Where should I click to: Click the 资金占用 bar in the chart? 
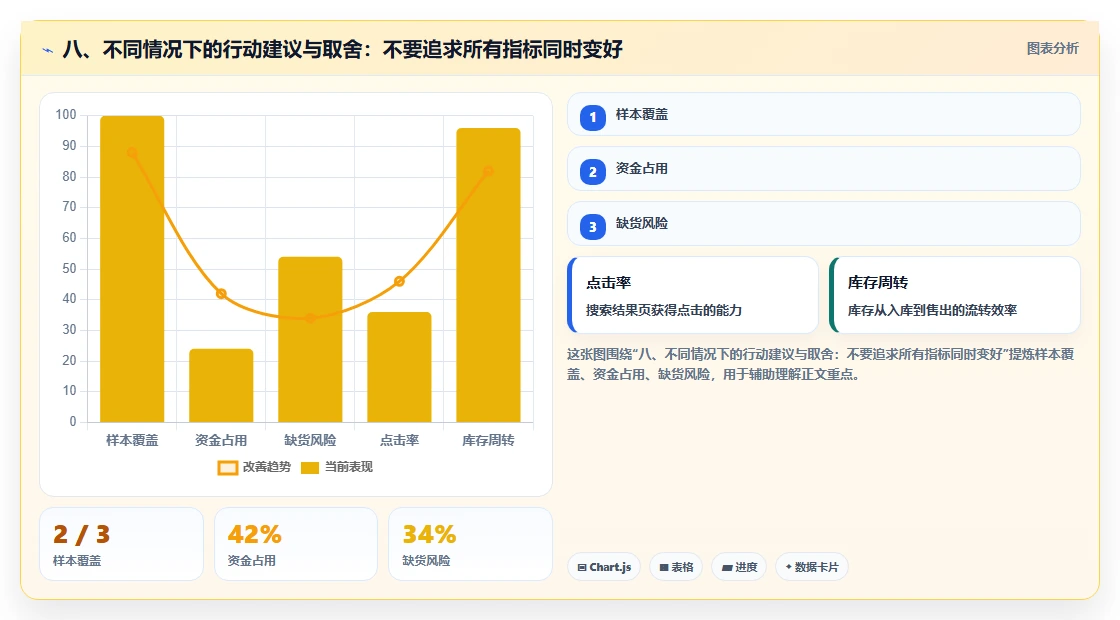221,385
